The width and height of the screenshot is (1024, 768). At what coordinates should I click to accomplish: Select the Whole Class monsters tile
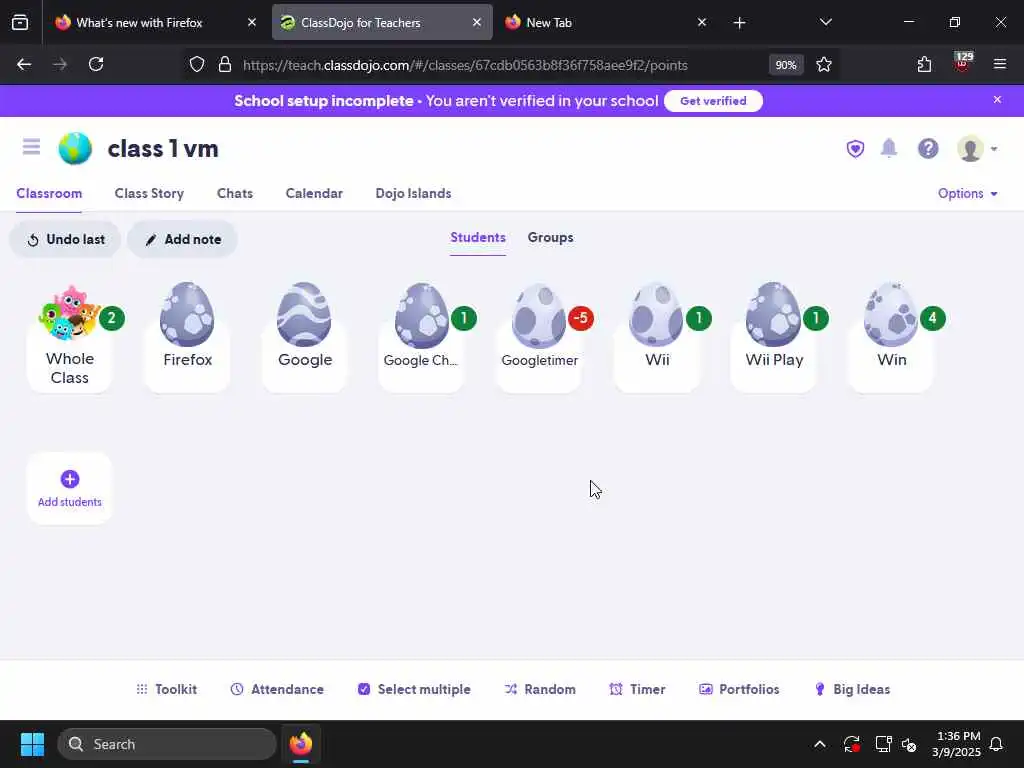click(69, 338)
